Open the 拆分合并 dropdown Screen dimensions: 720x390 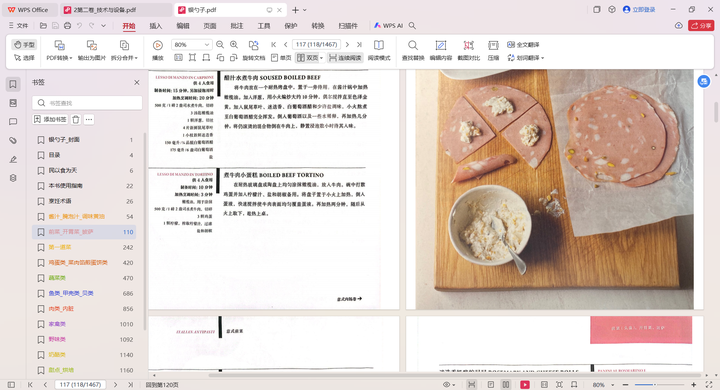(124, 58)
